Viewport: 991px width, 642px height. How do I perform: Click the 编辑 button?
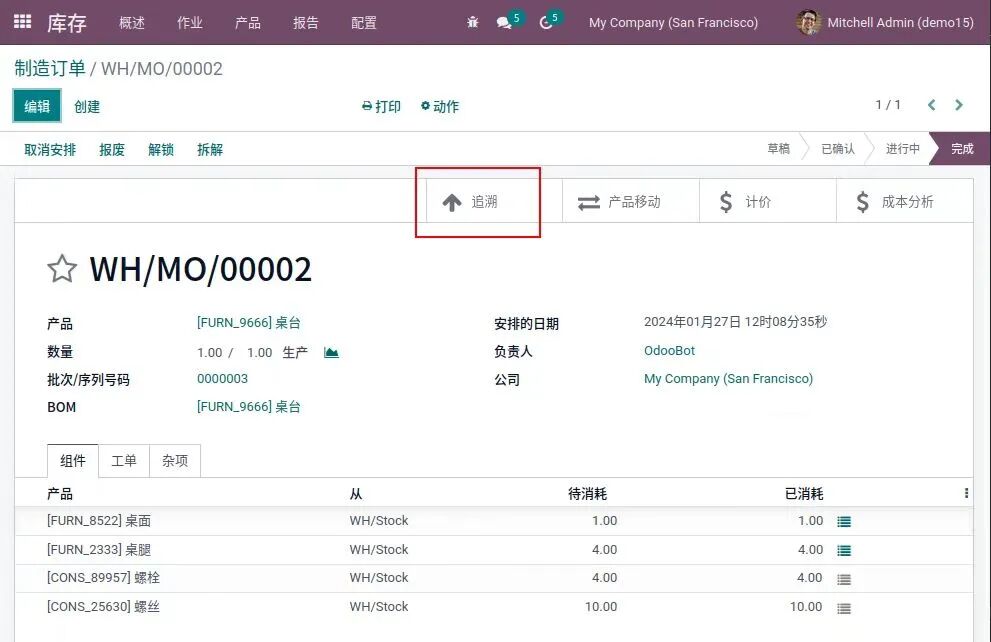[37, 106]
